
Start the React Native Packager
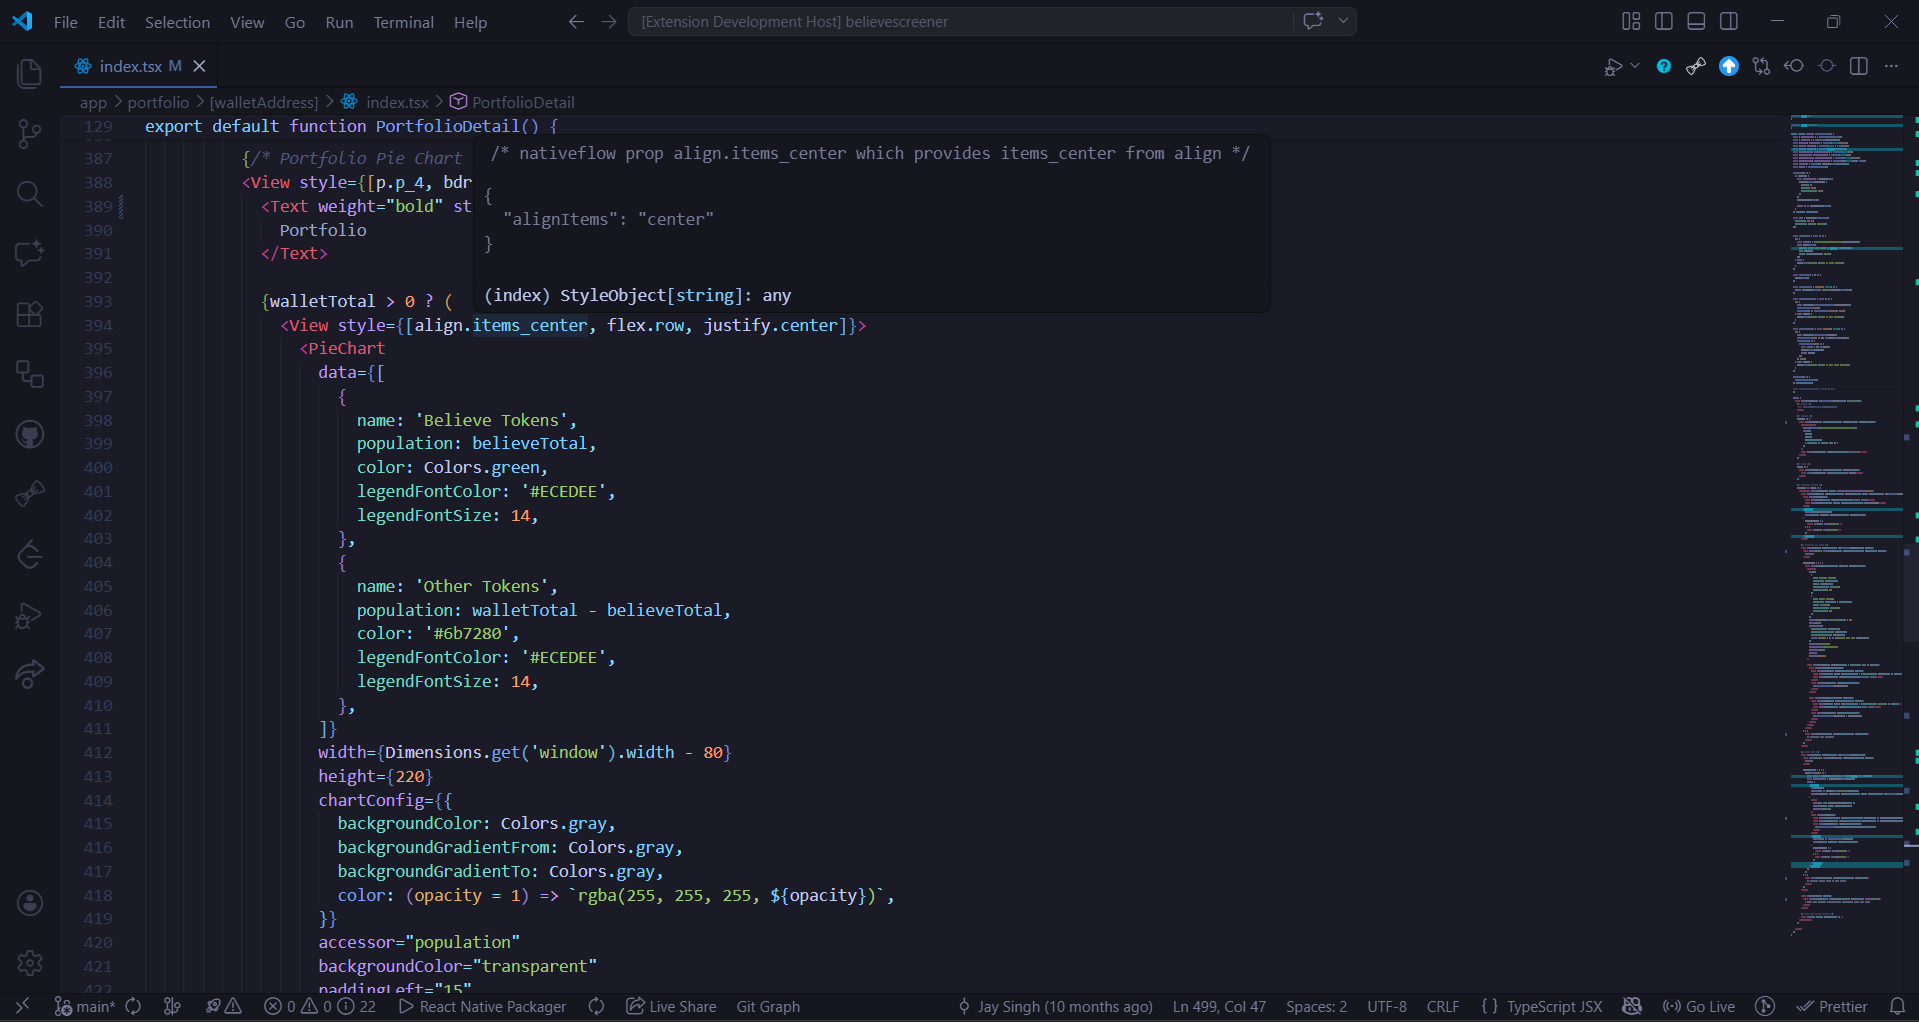tap(482, 1006)
